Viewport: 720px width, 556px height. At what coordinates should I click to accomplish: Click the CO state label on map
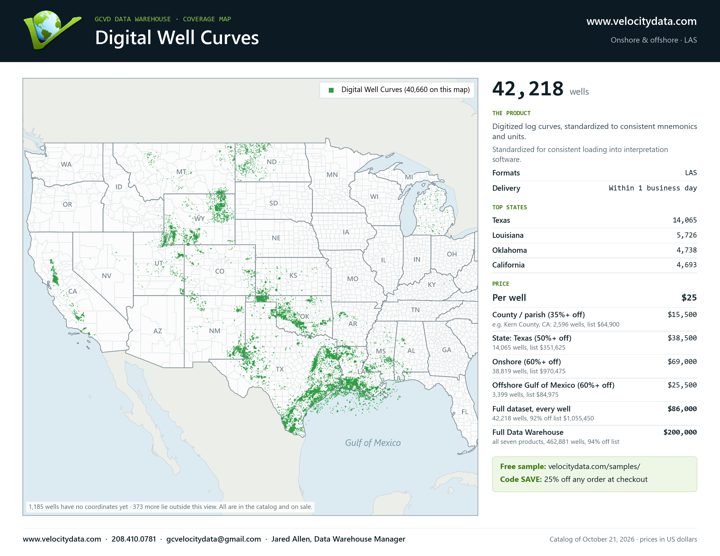(219, 271)
